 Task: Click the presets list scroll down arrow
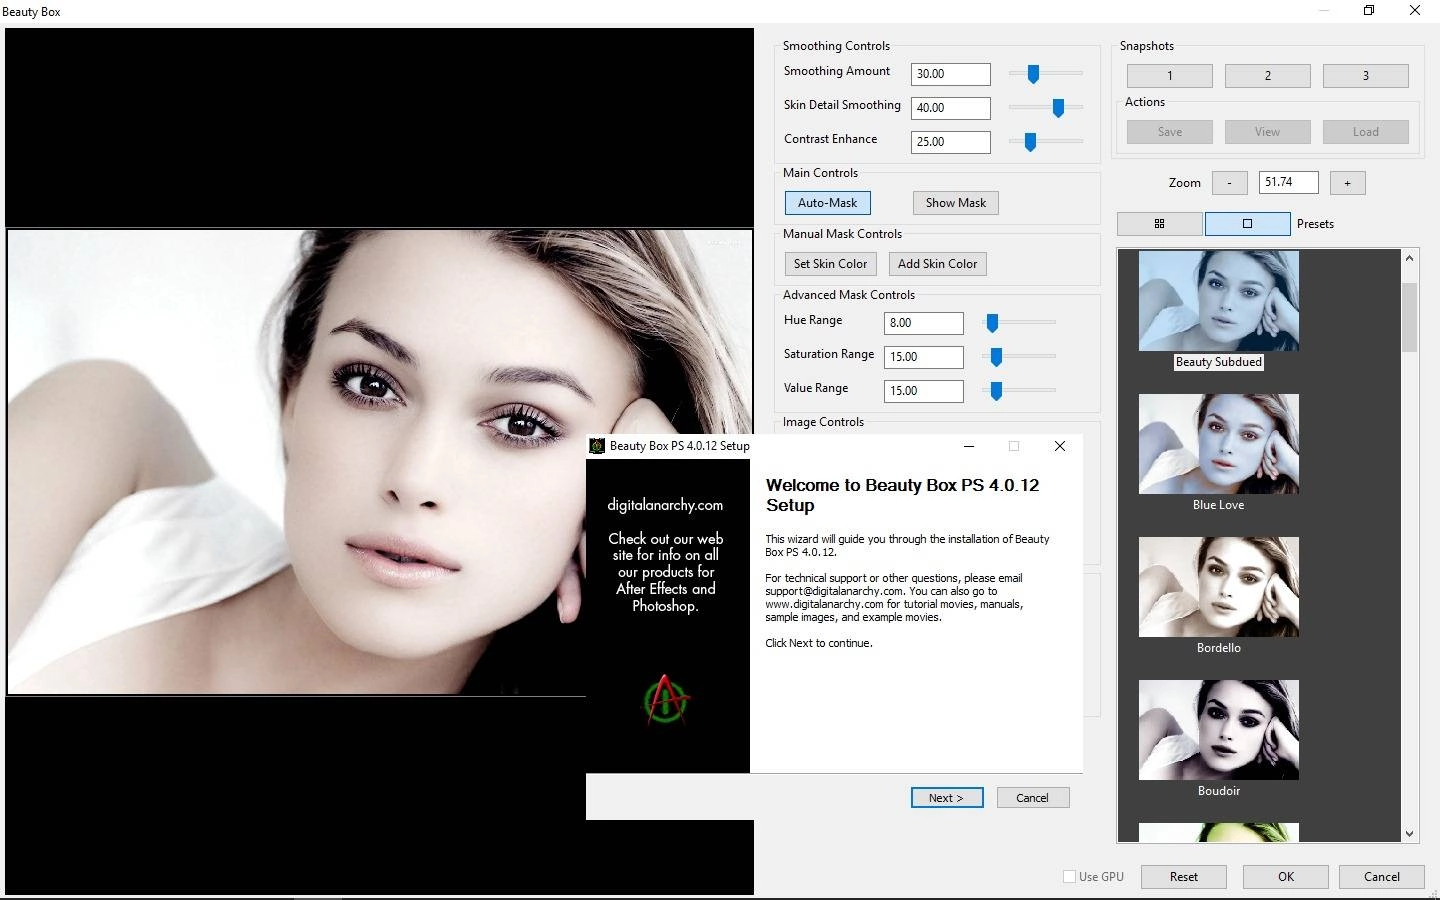[x=1409, y=833]
